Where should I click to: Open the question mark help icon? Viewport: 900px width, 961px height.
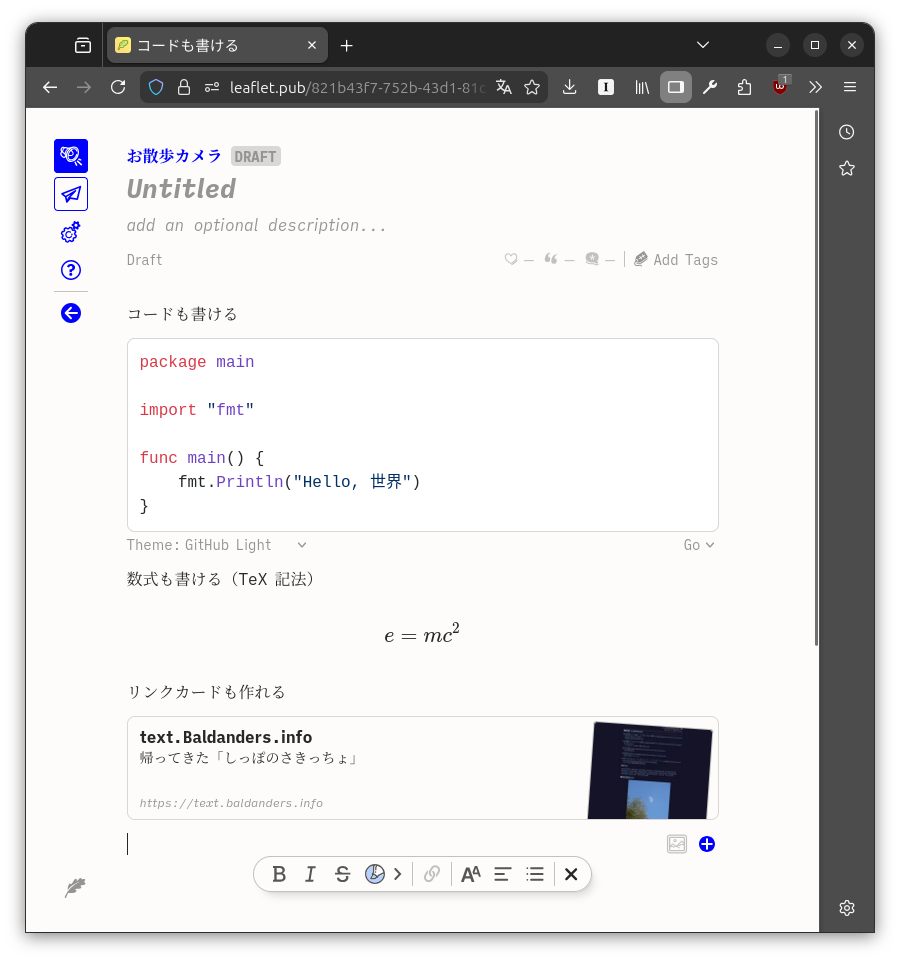[x=71, y=270]
